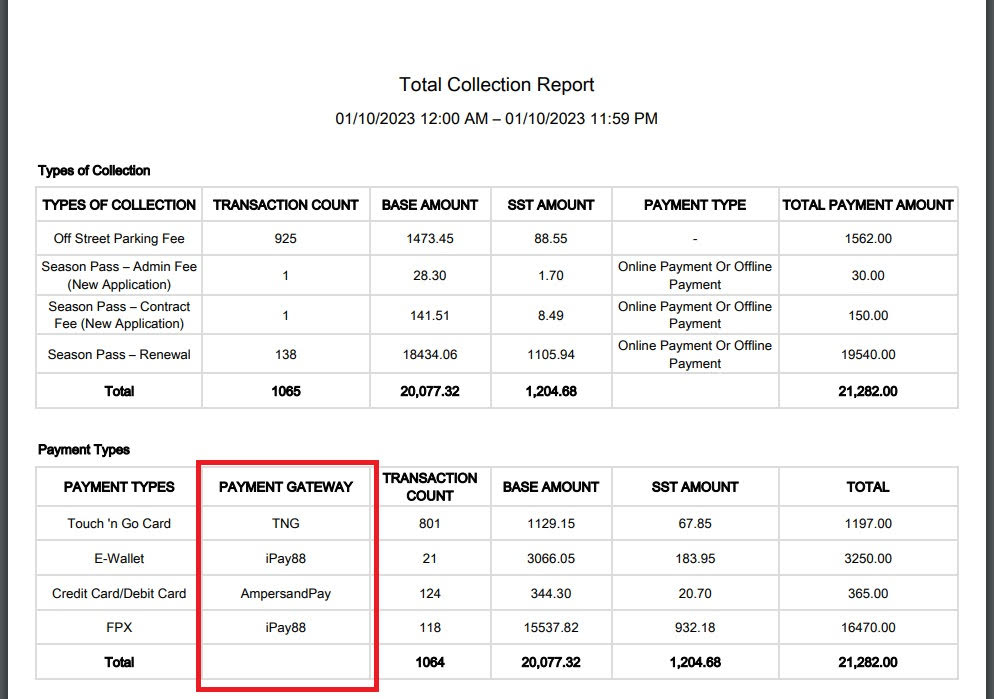Screen dimensions: 994x699
Task: Select base amount 18434.06
Action: pos(430,354)
